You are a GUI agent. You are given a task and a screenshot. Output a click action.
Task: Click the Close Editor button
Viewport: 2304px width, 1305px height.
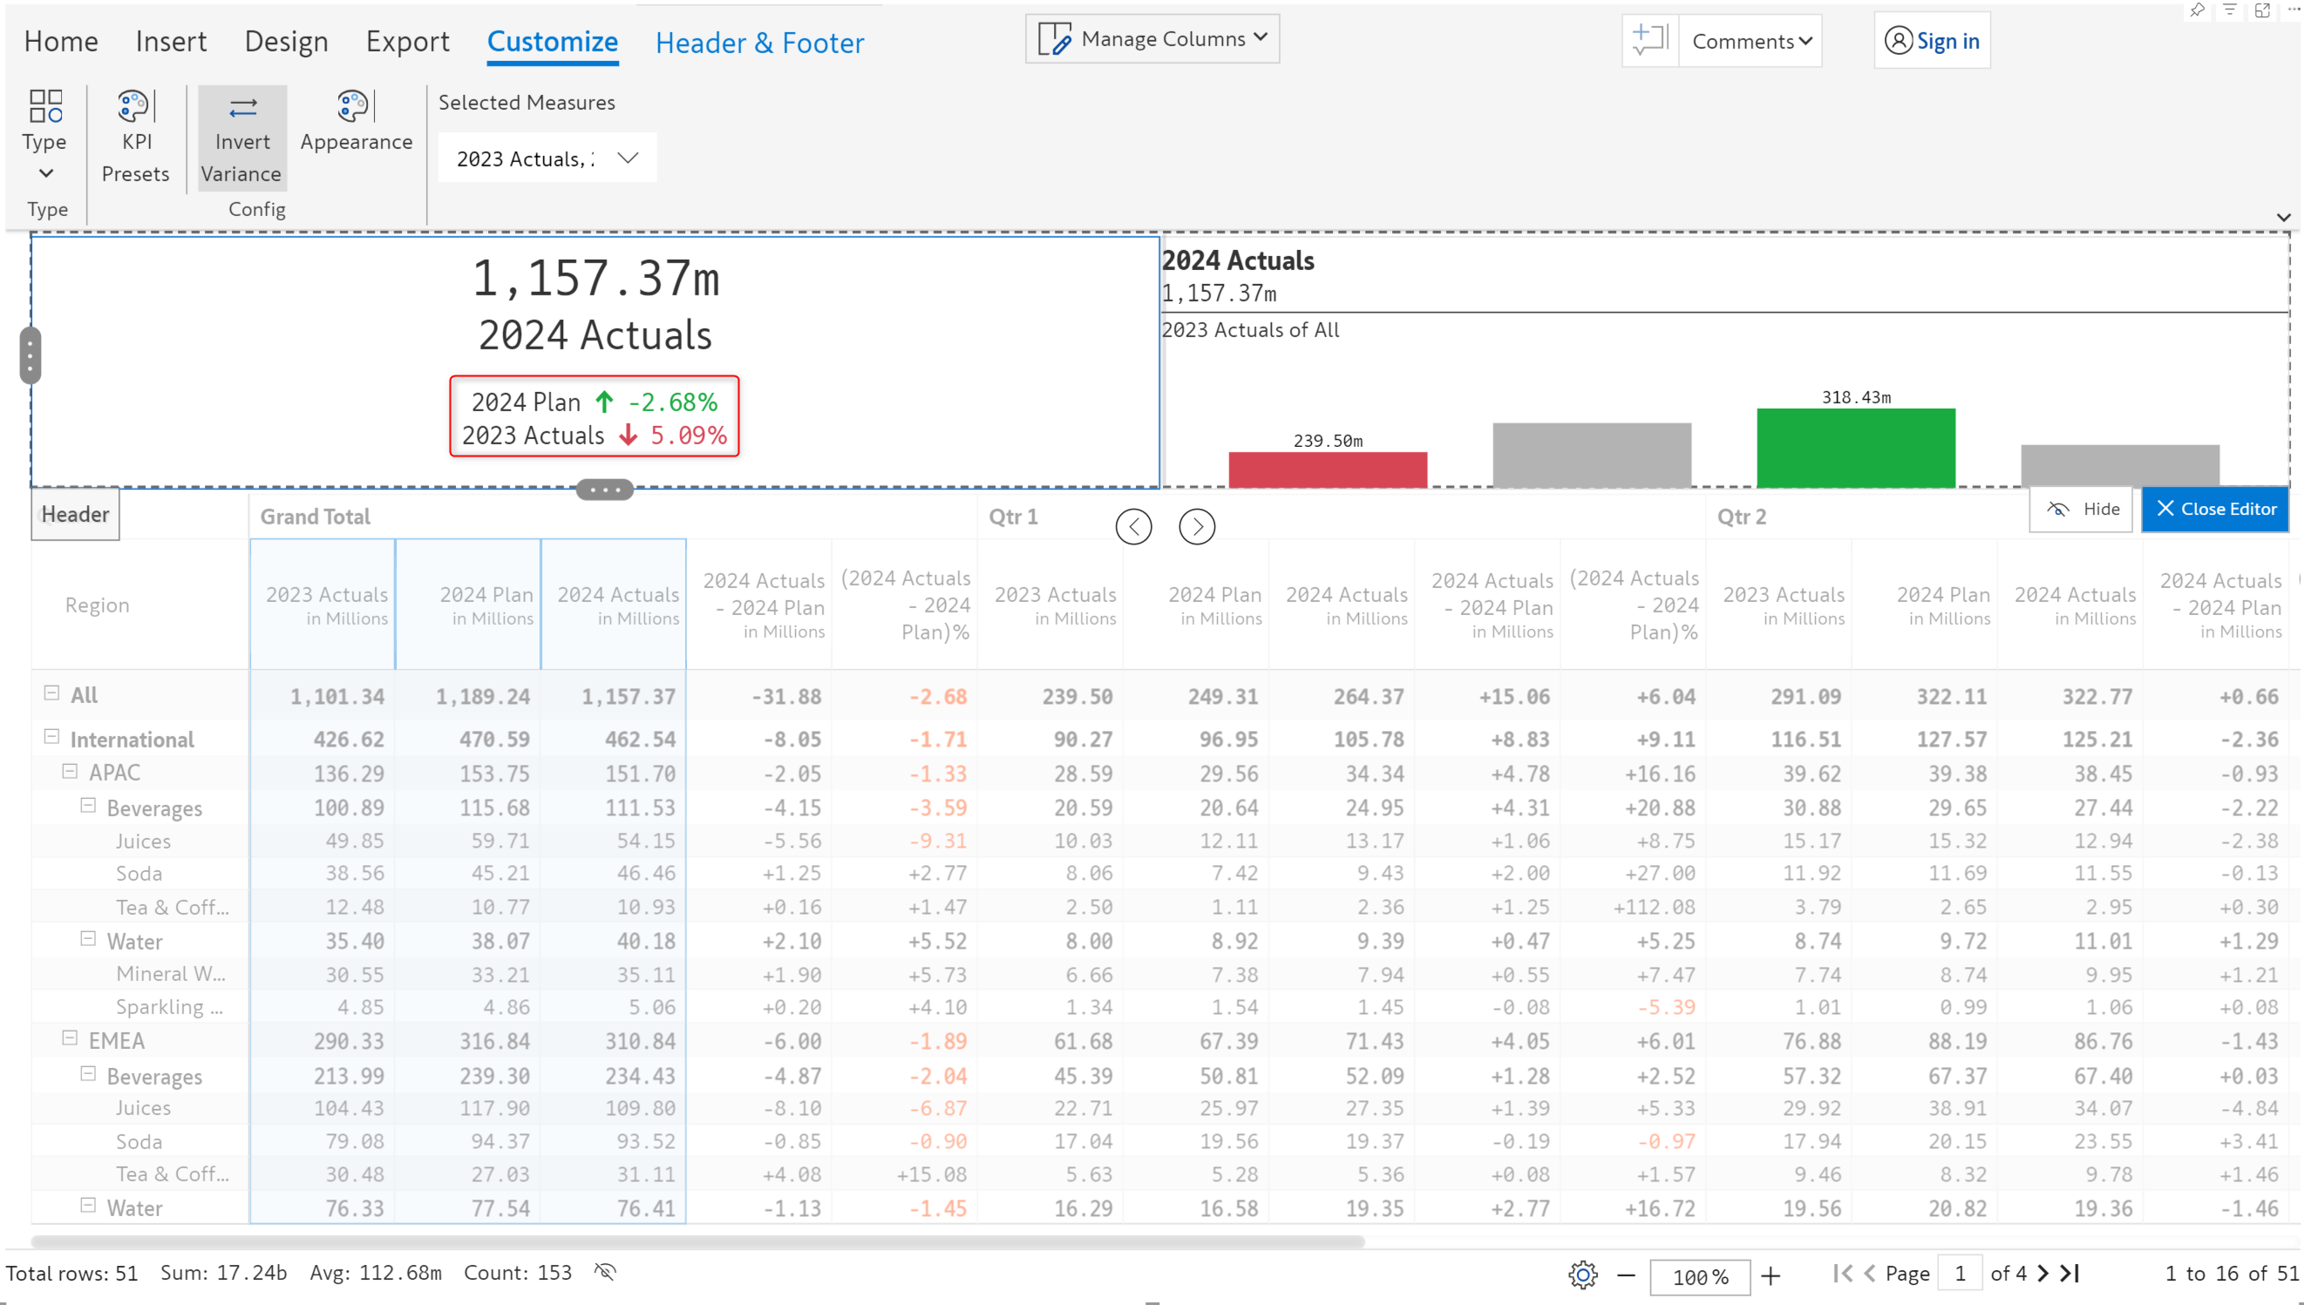coord(2214,509)
